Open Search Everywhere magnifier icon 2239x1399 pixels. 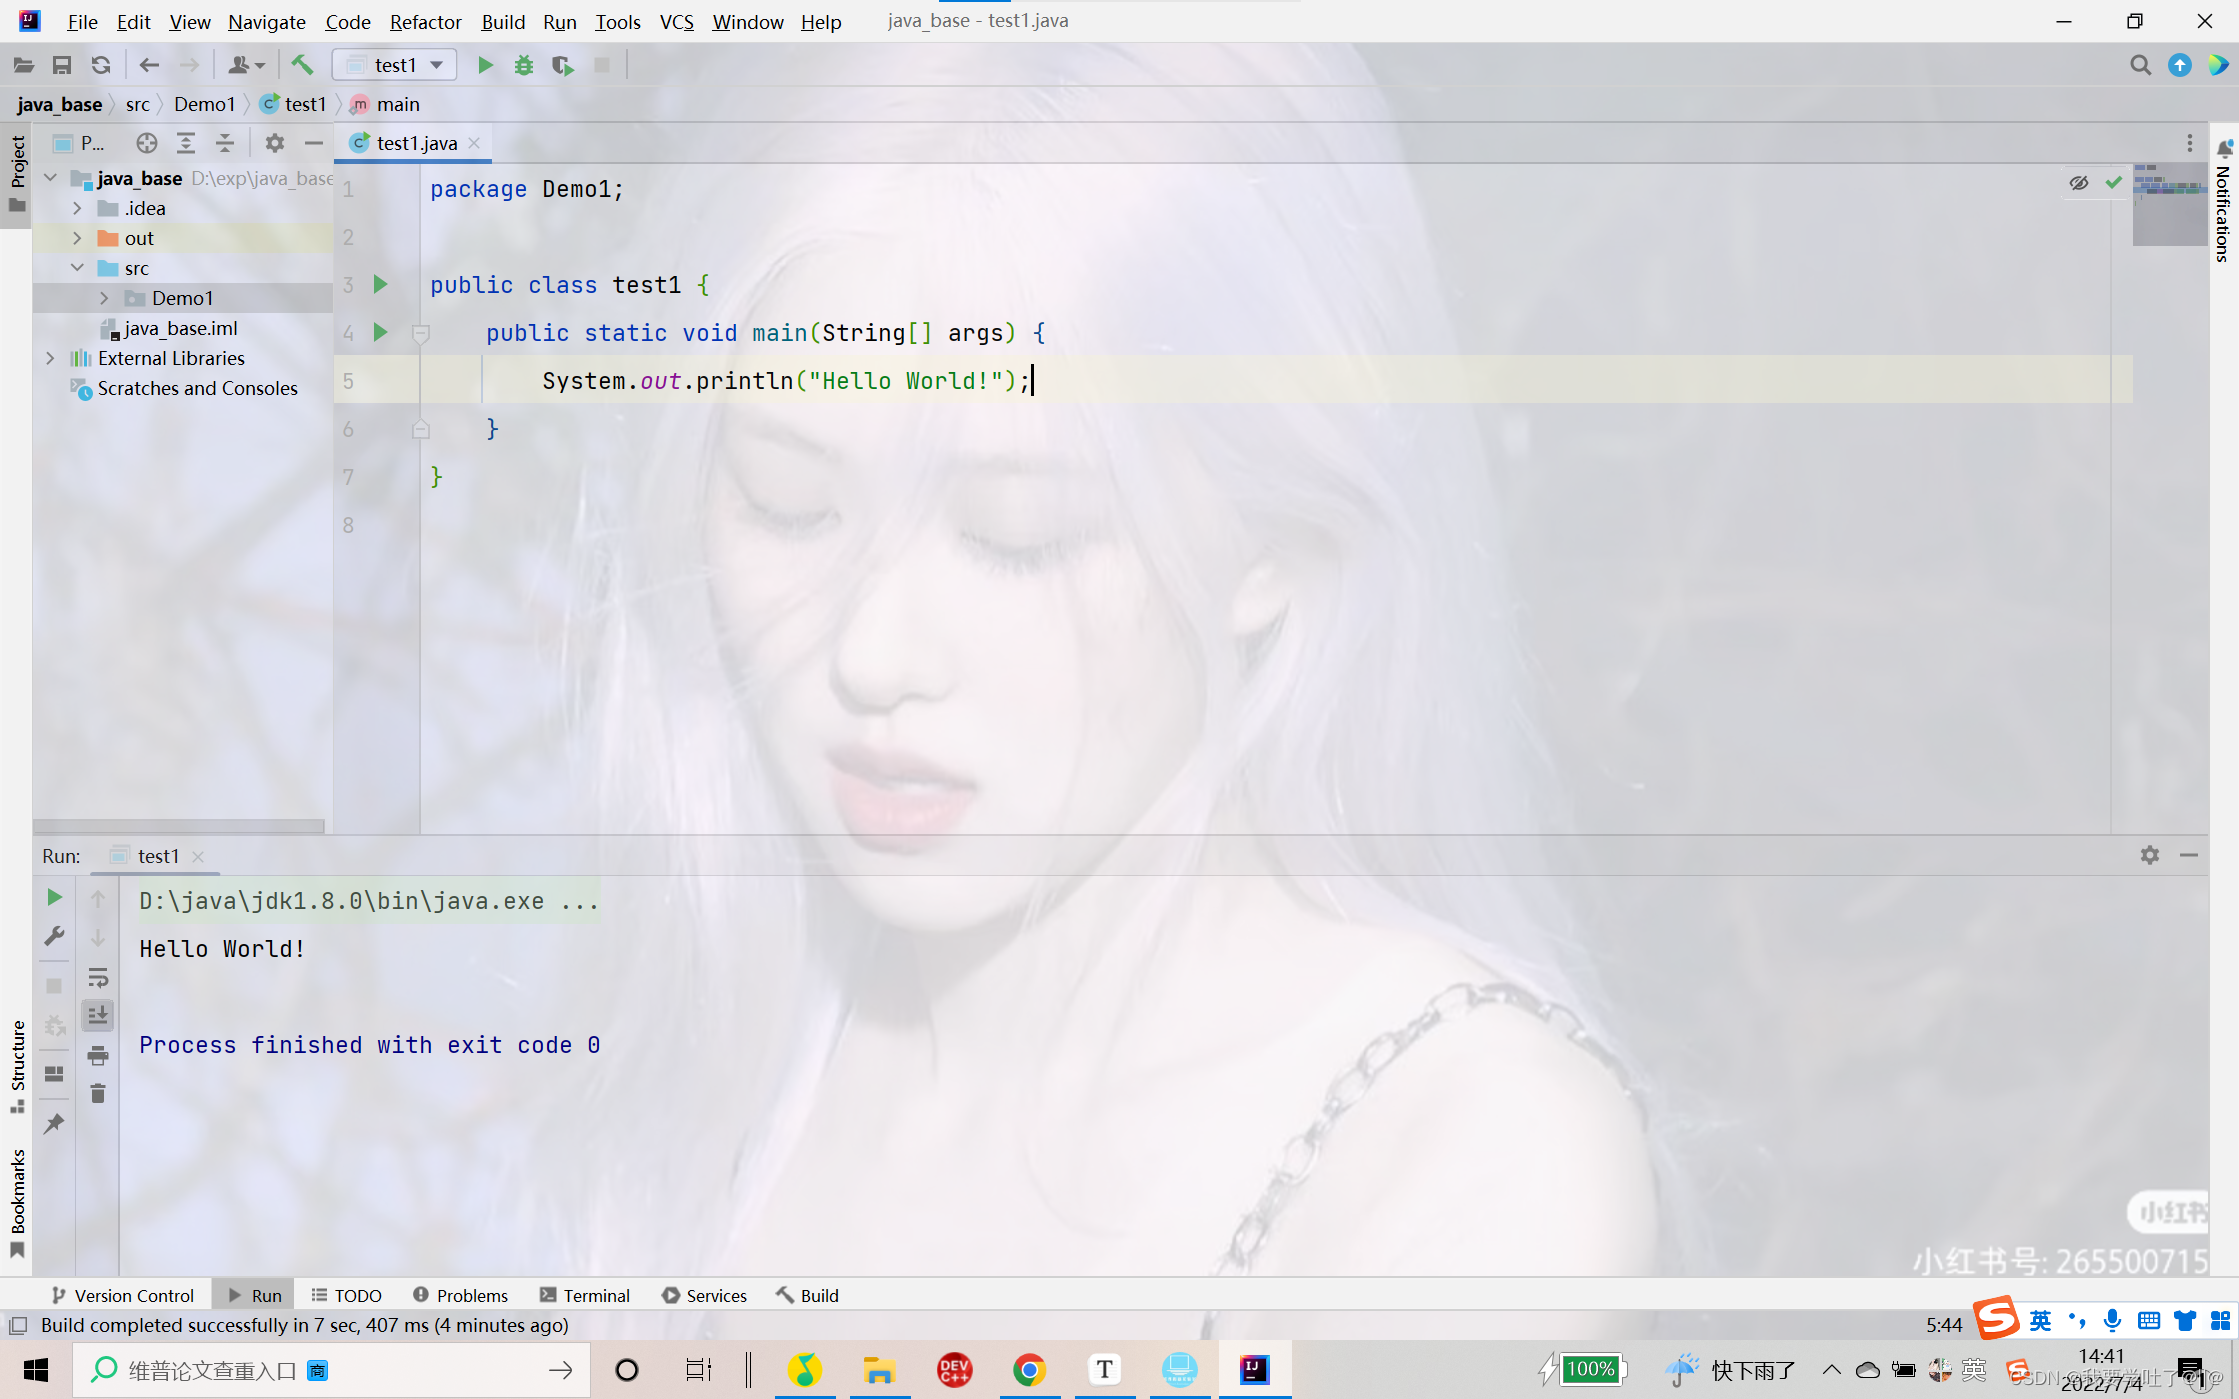(x=2140, y=65)
